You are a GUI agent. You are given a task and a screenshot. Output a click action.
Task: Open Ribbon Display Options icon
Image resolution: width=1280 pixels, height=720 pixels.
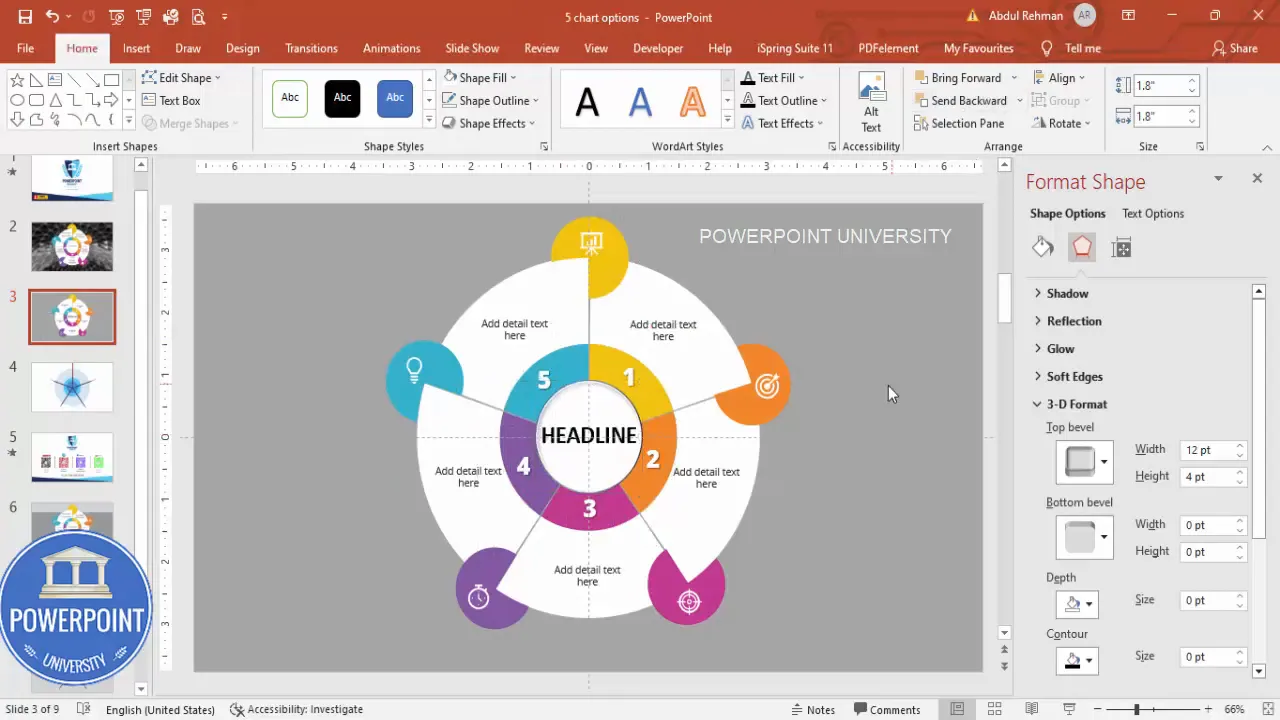1129,16
